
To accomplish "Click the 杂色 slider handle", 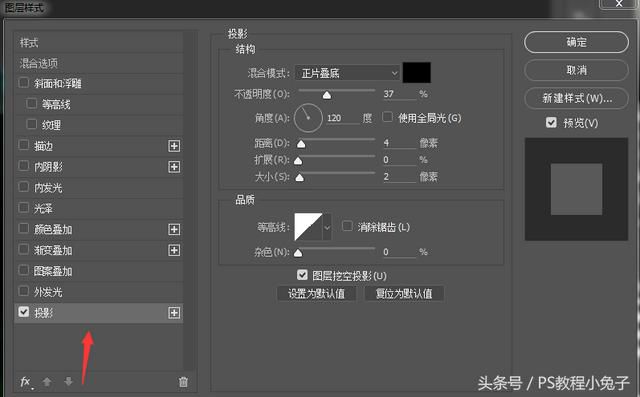I will (x=298, y=253).
